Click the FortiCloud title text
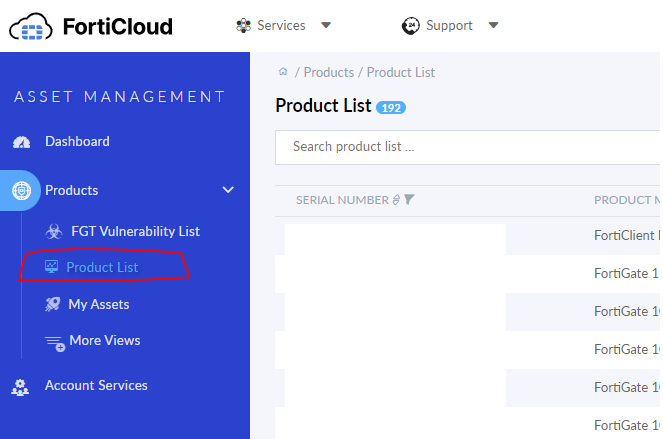Screen dimensions: 663x439 click(118, 26)
